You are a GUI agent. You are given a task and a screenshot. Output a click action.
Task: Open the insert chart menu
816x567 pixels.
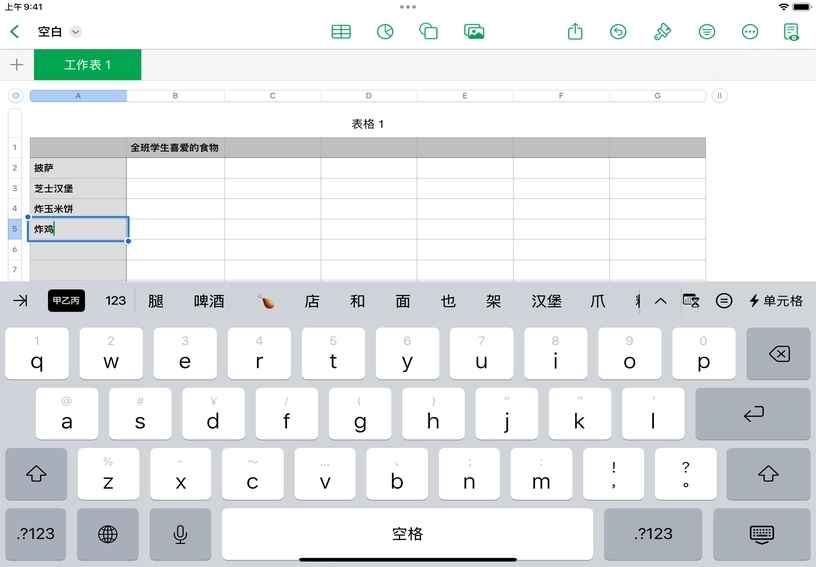[x=385, y=32]
